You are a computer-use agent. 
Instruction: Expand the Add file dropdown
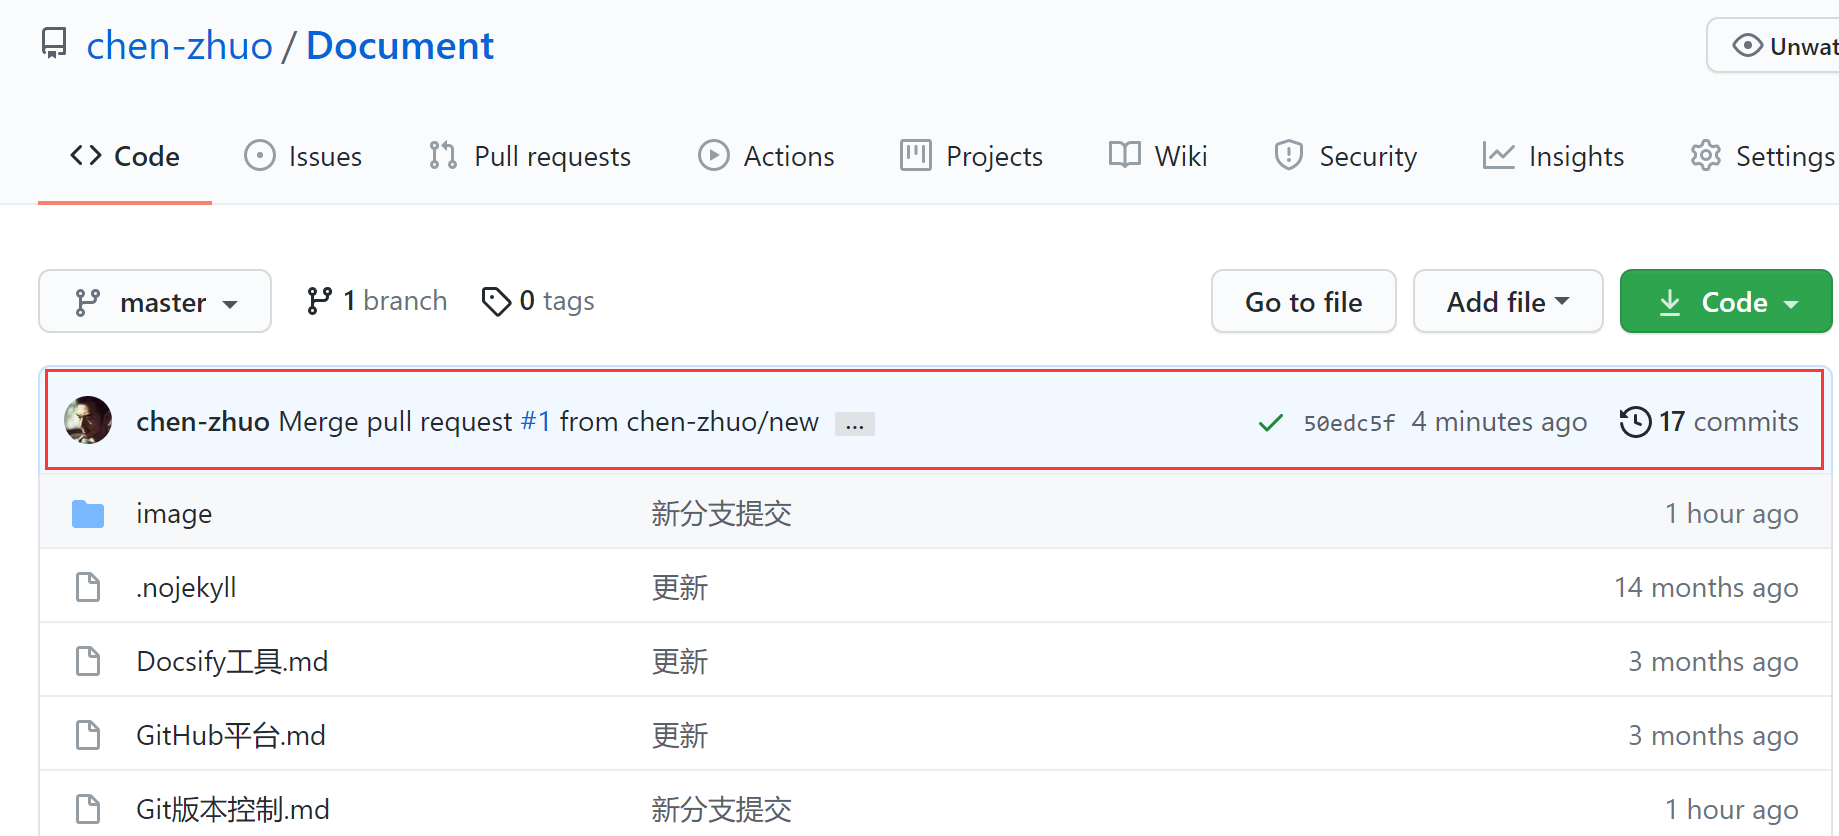coord(1507,302)
